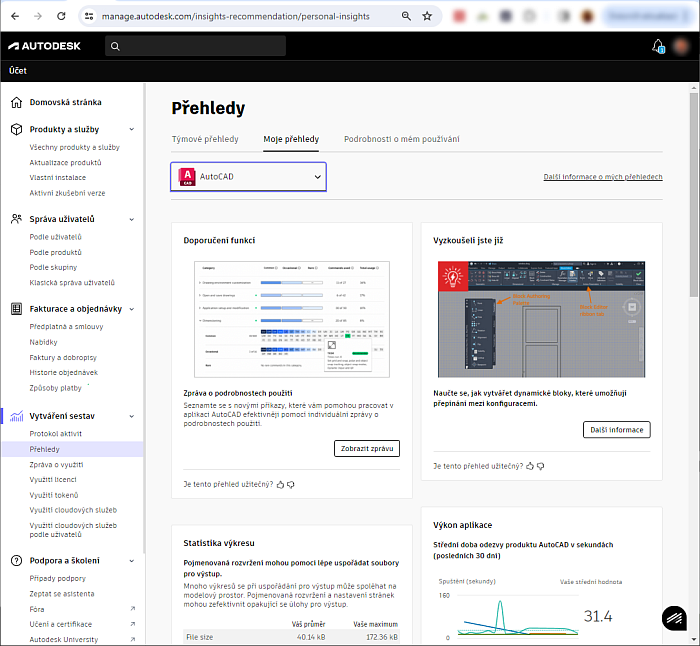Bookmark page with the star icon
This screenshot has height=646, width=700.
427,16
